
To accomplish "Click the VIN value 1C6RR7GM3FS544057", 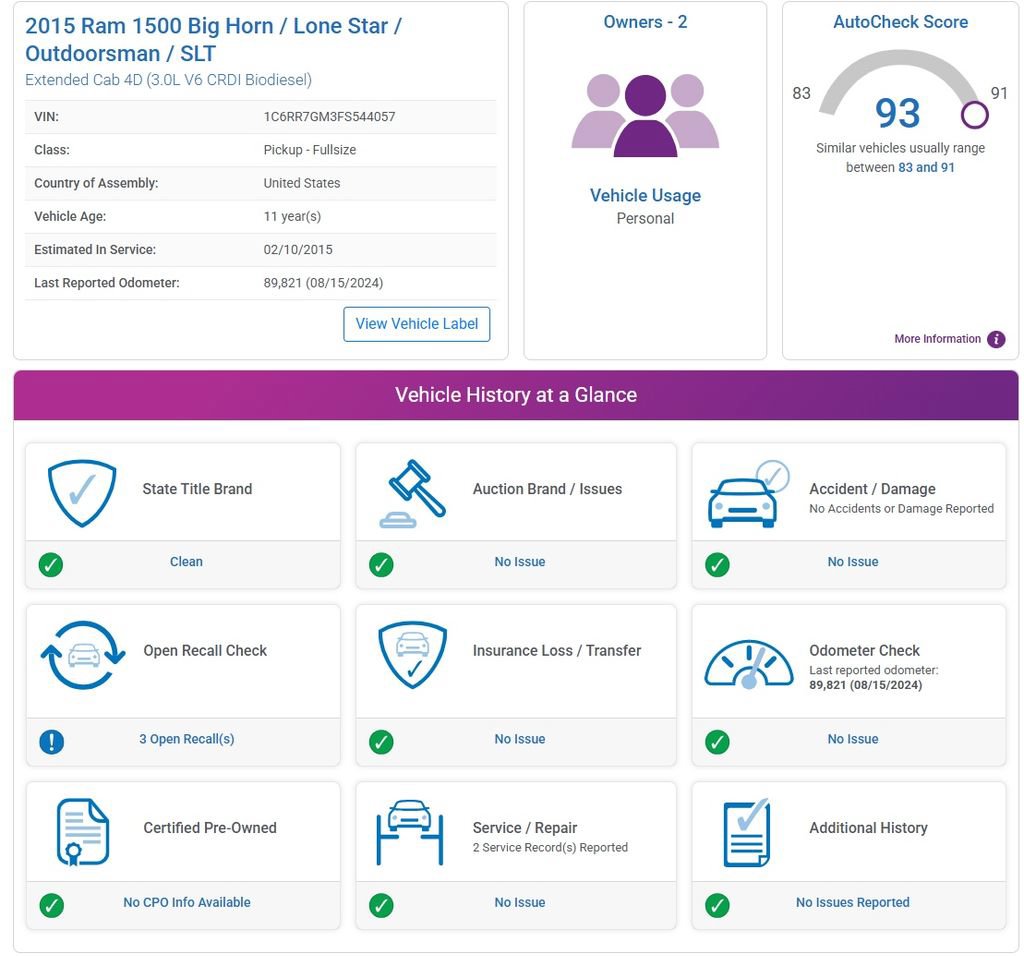I will point(329,117).
